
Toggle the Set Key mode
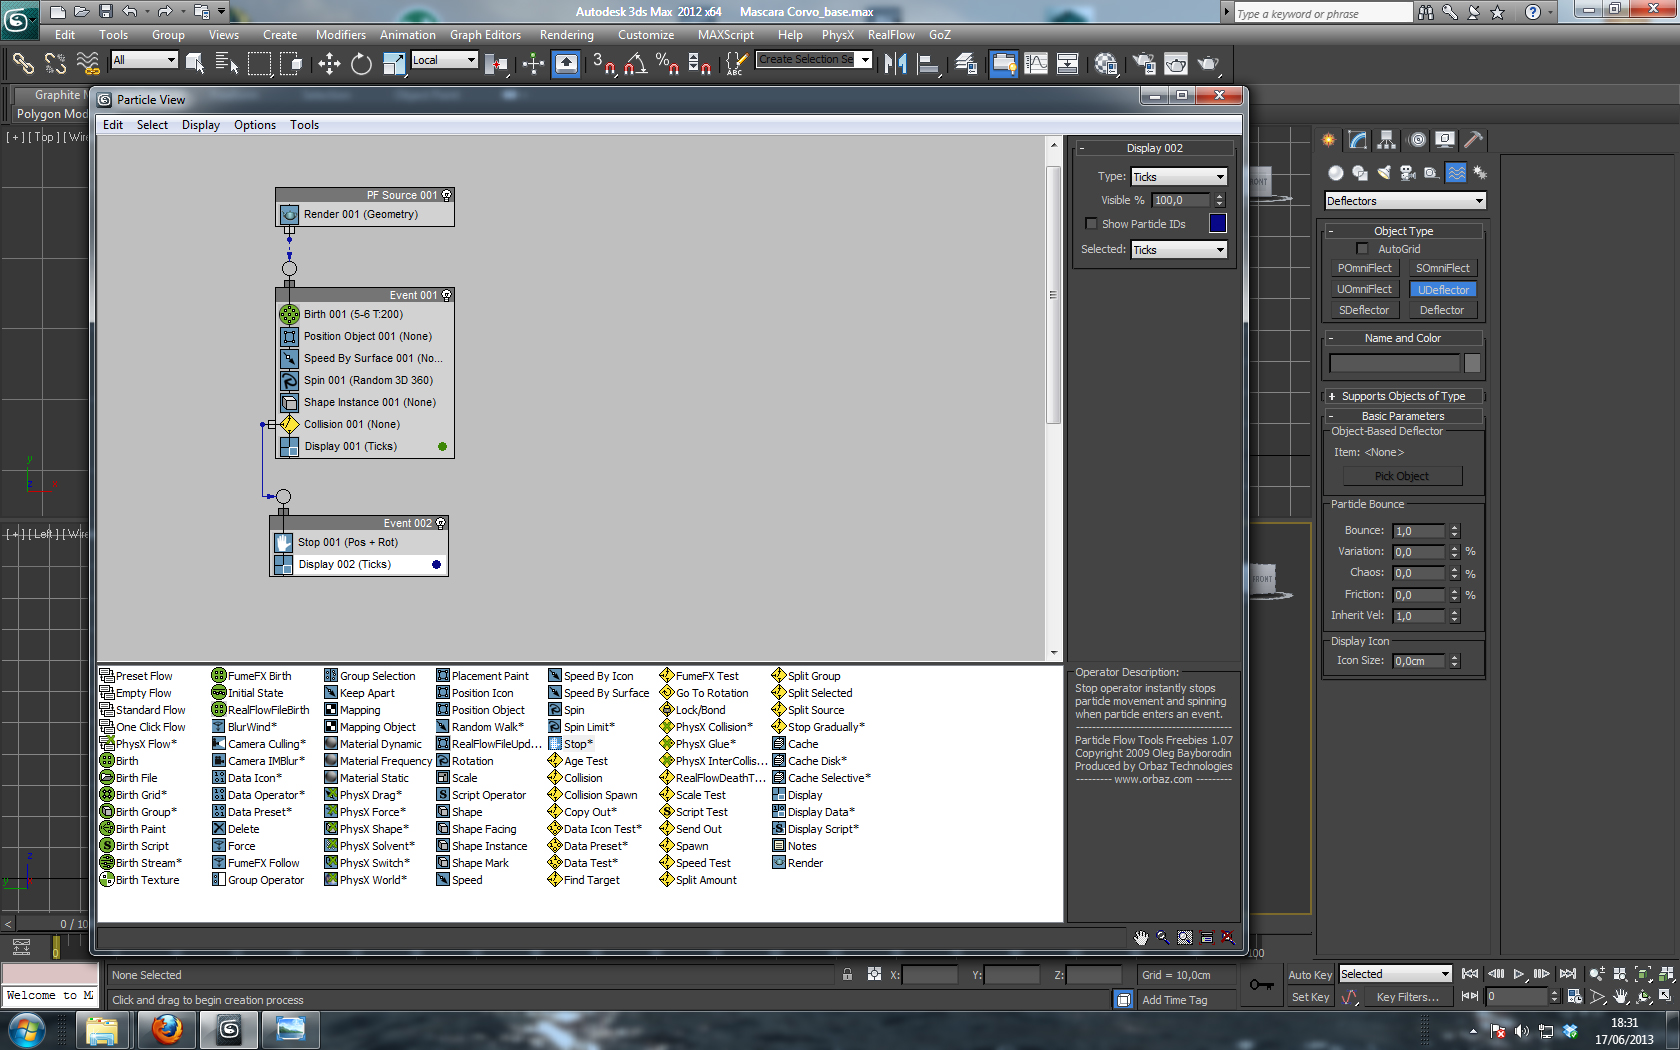[x=1309, y=997]
